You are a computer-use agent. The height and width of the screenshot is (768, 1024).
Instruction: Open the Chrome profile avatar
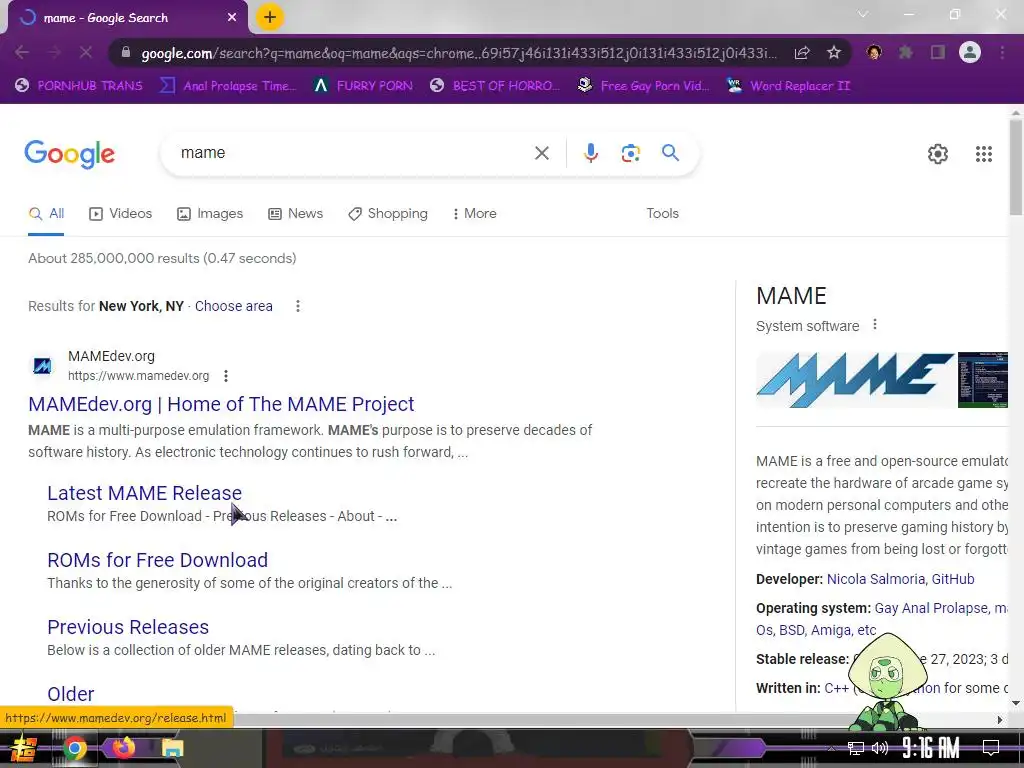click(970, 52)
